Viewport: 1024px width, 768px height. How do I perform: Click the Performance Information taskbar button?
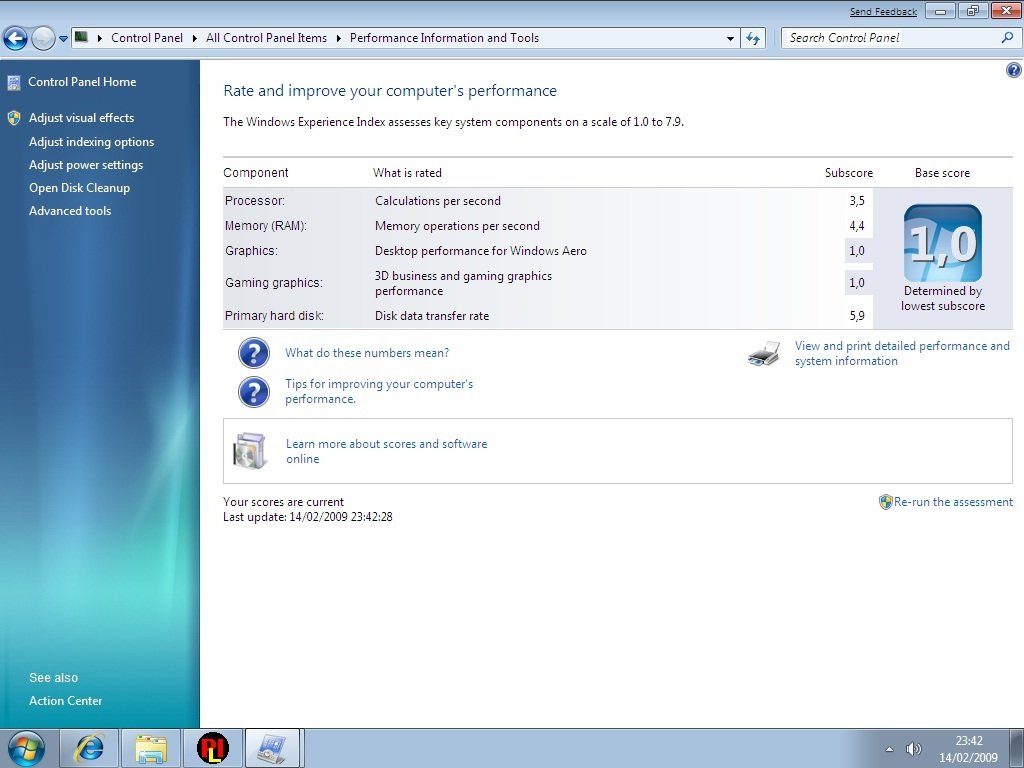coord(272,748)
